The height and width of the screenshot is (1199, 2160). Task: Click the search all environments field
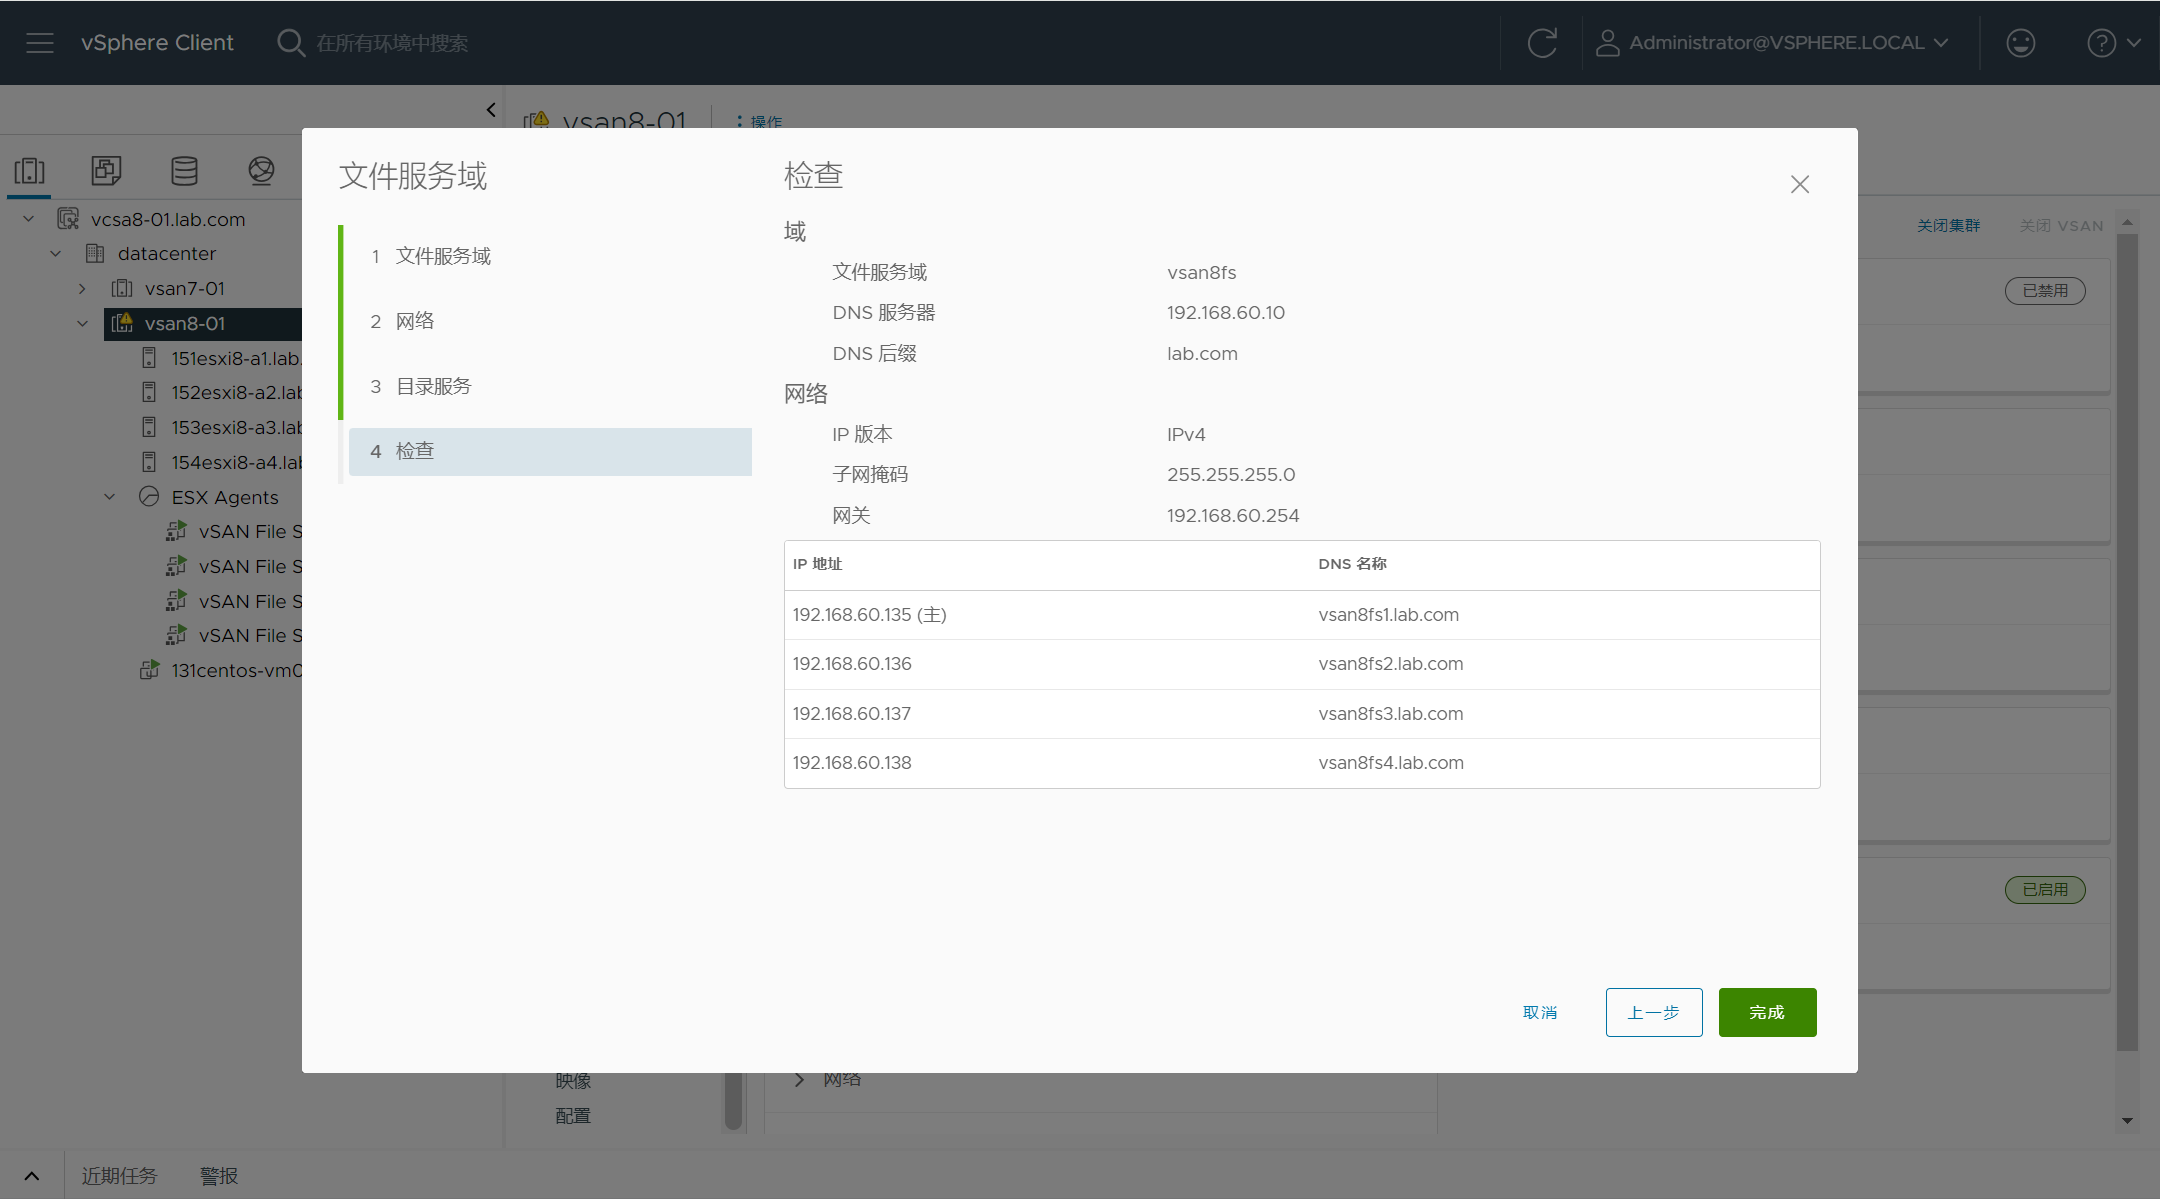point(392,43)
